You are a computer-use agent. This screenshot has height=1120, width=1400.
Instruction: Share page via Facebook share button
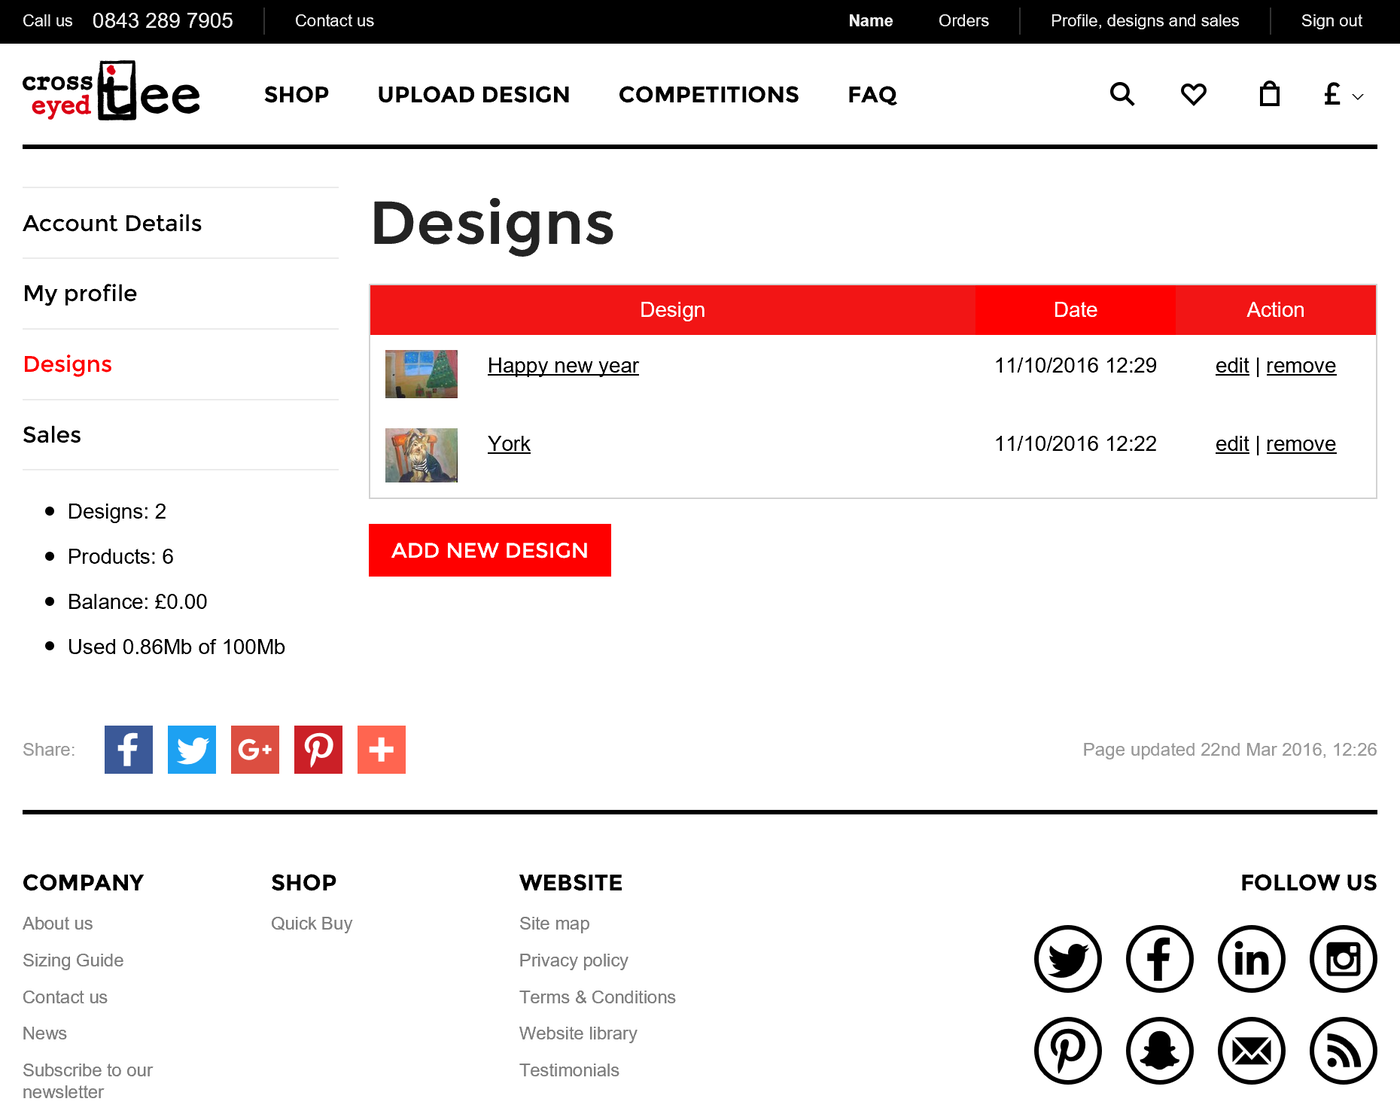[128, 749]
